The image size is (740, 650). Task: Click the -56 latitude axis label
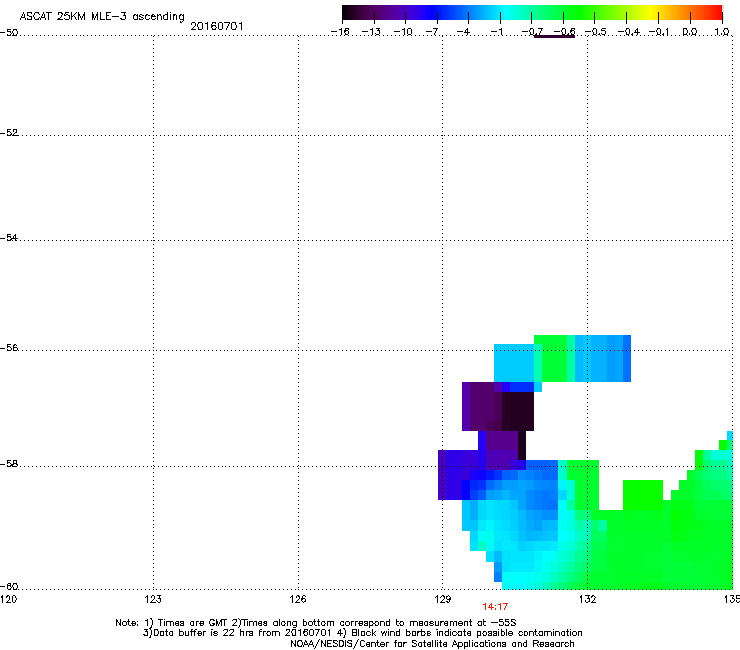[9, 348]
